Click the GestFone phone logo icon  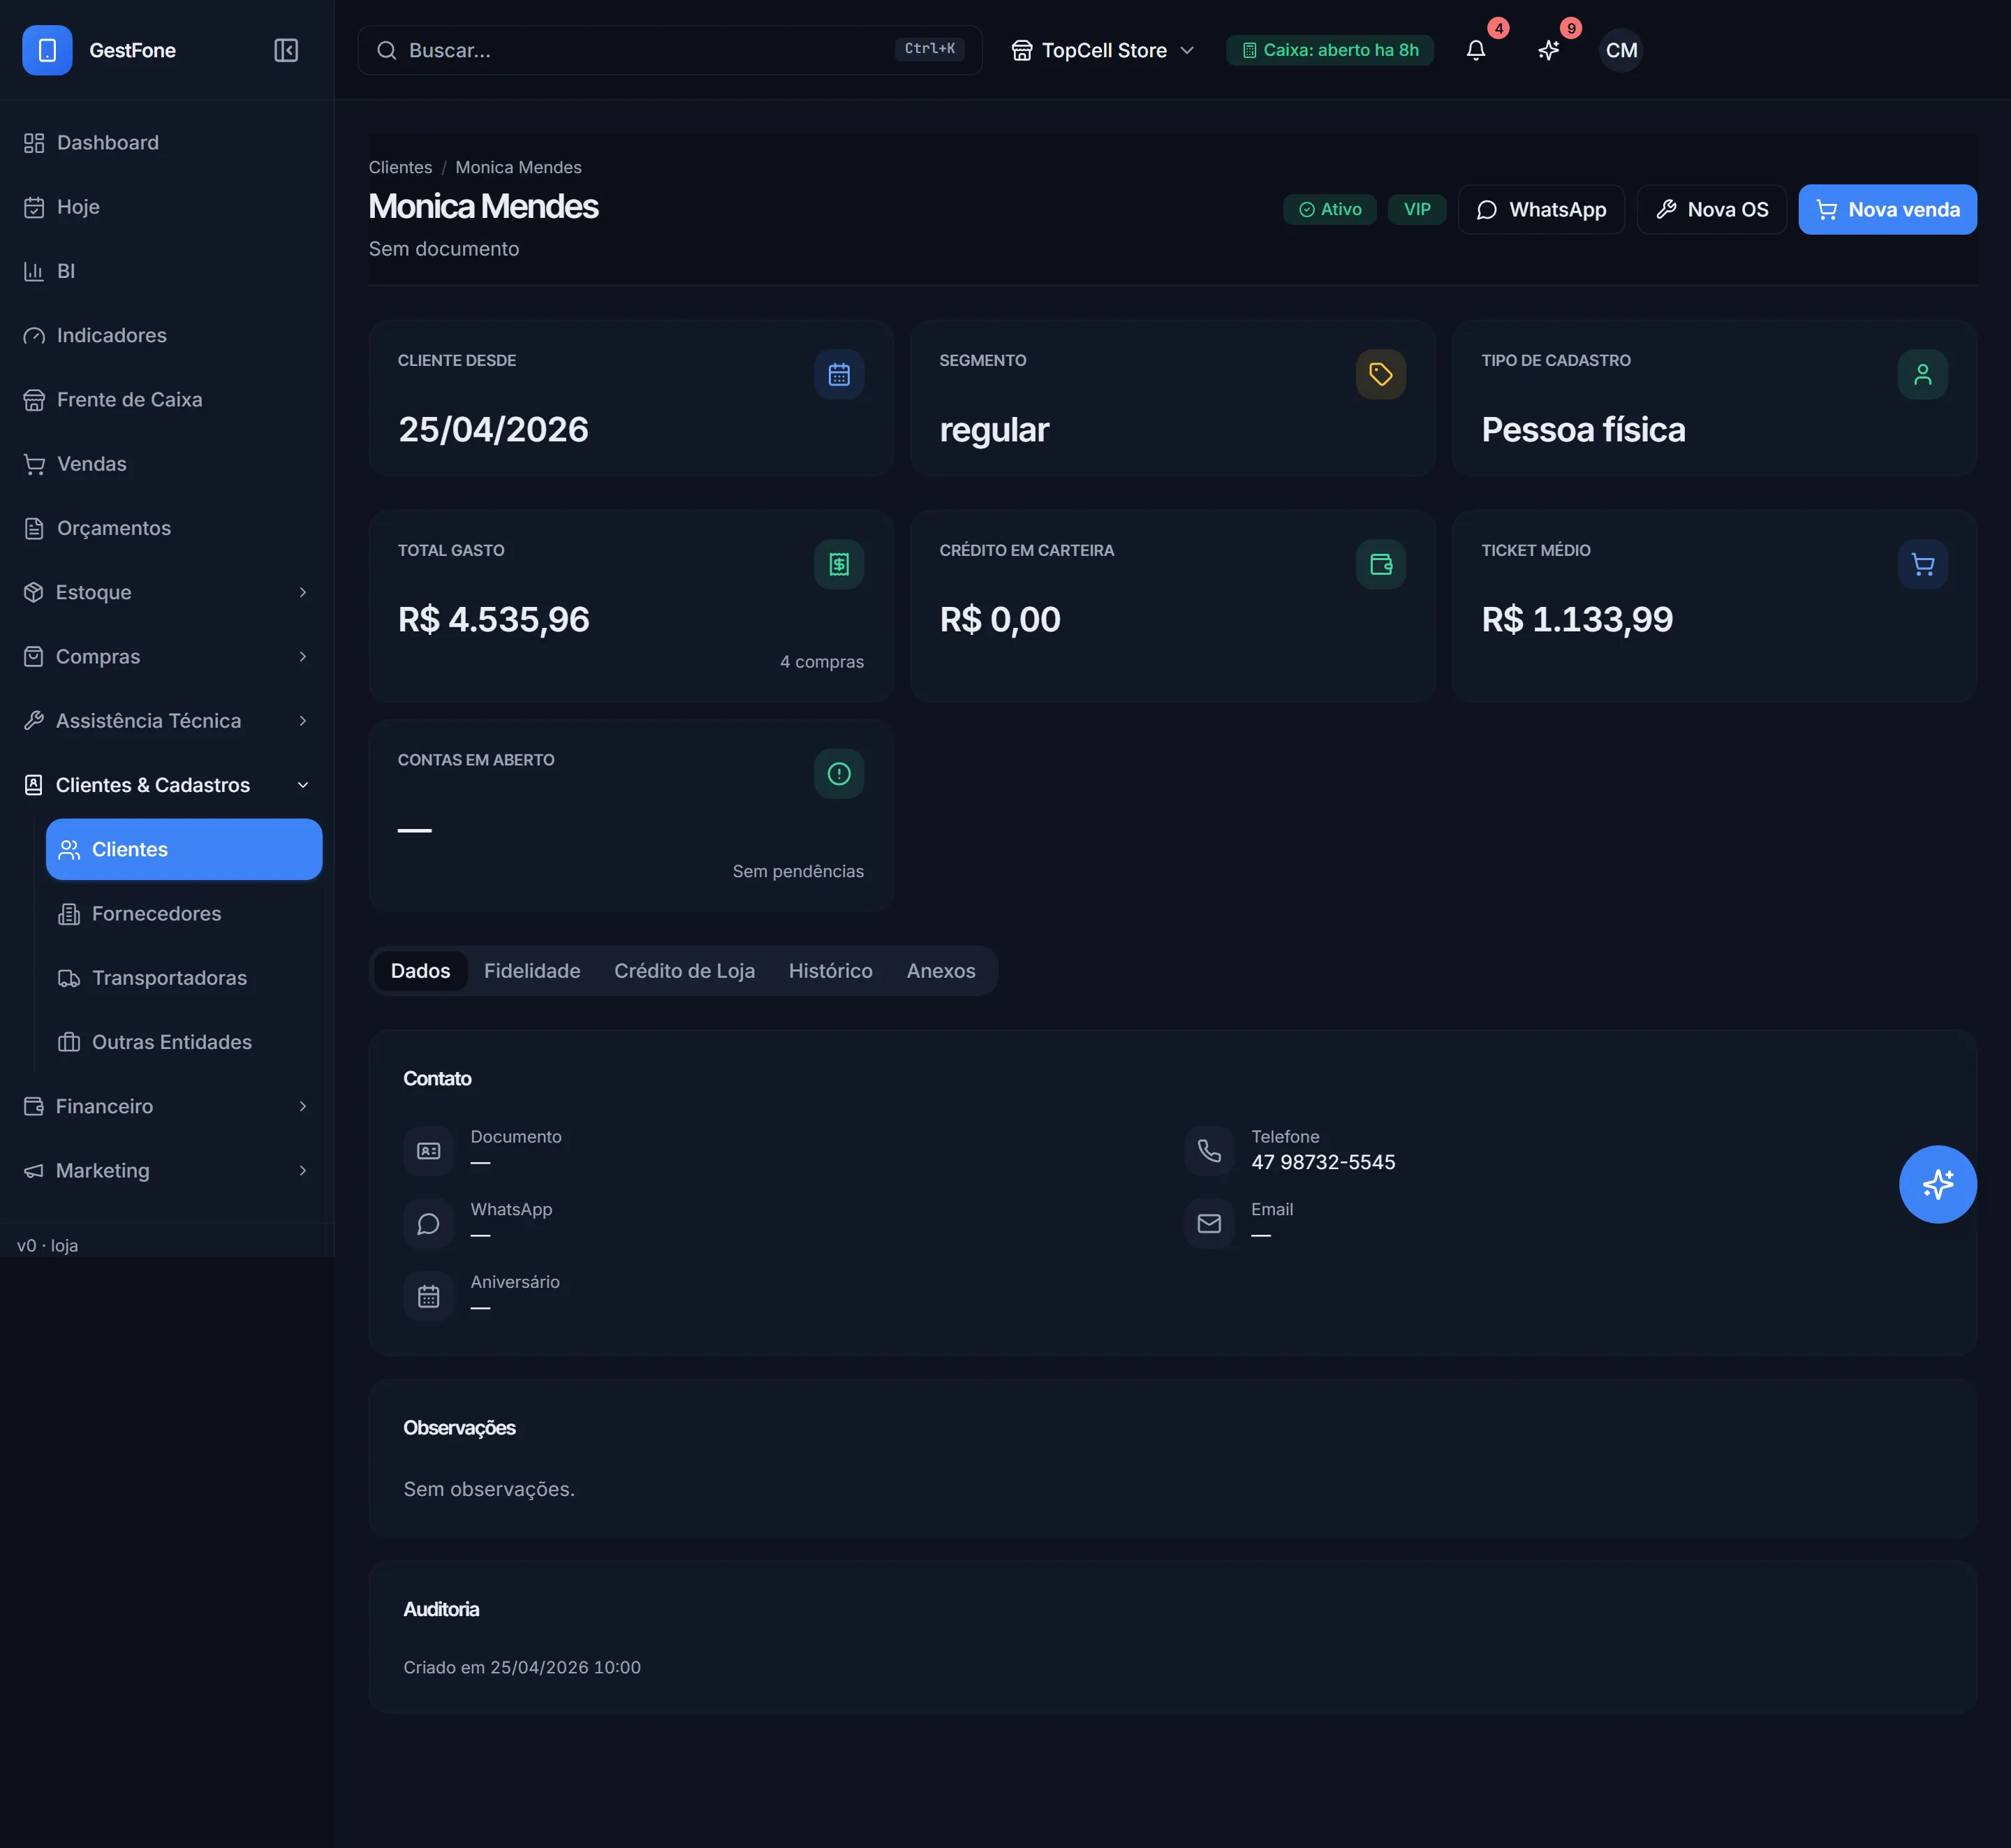click(47, 50)
